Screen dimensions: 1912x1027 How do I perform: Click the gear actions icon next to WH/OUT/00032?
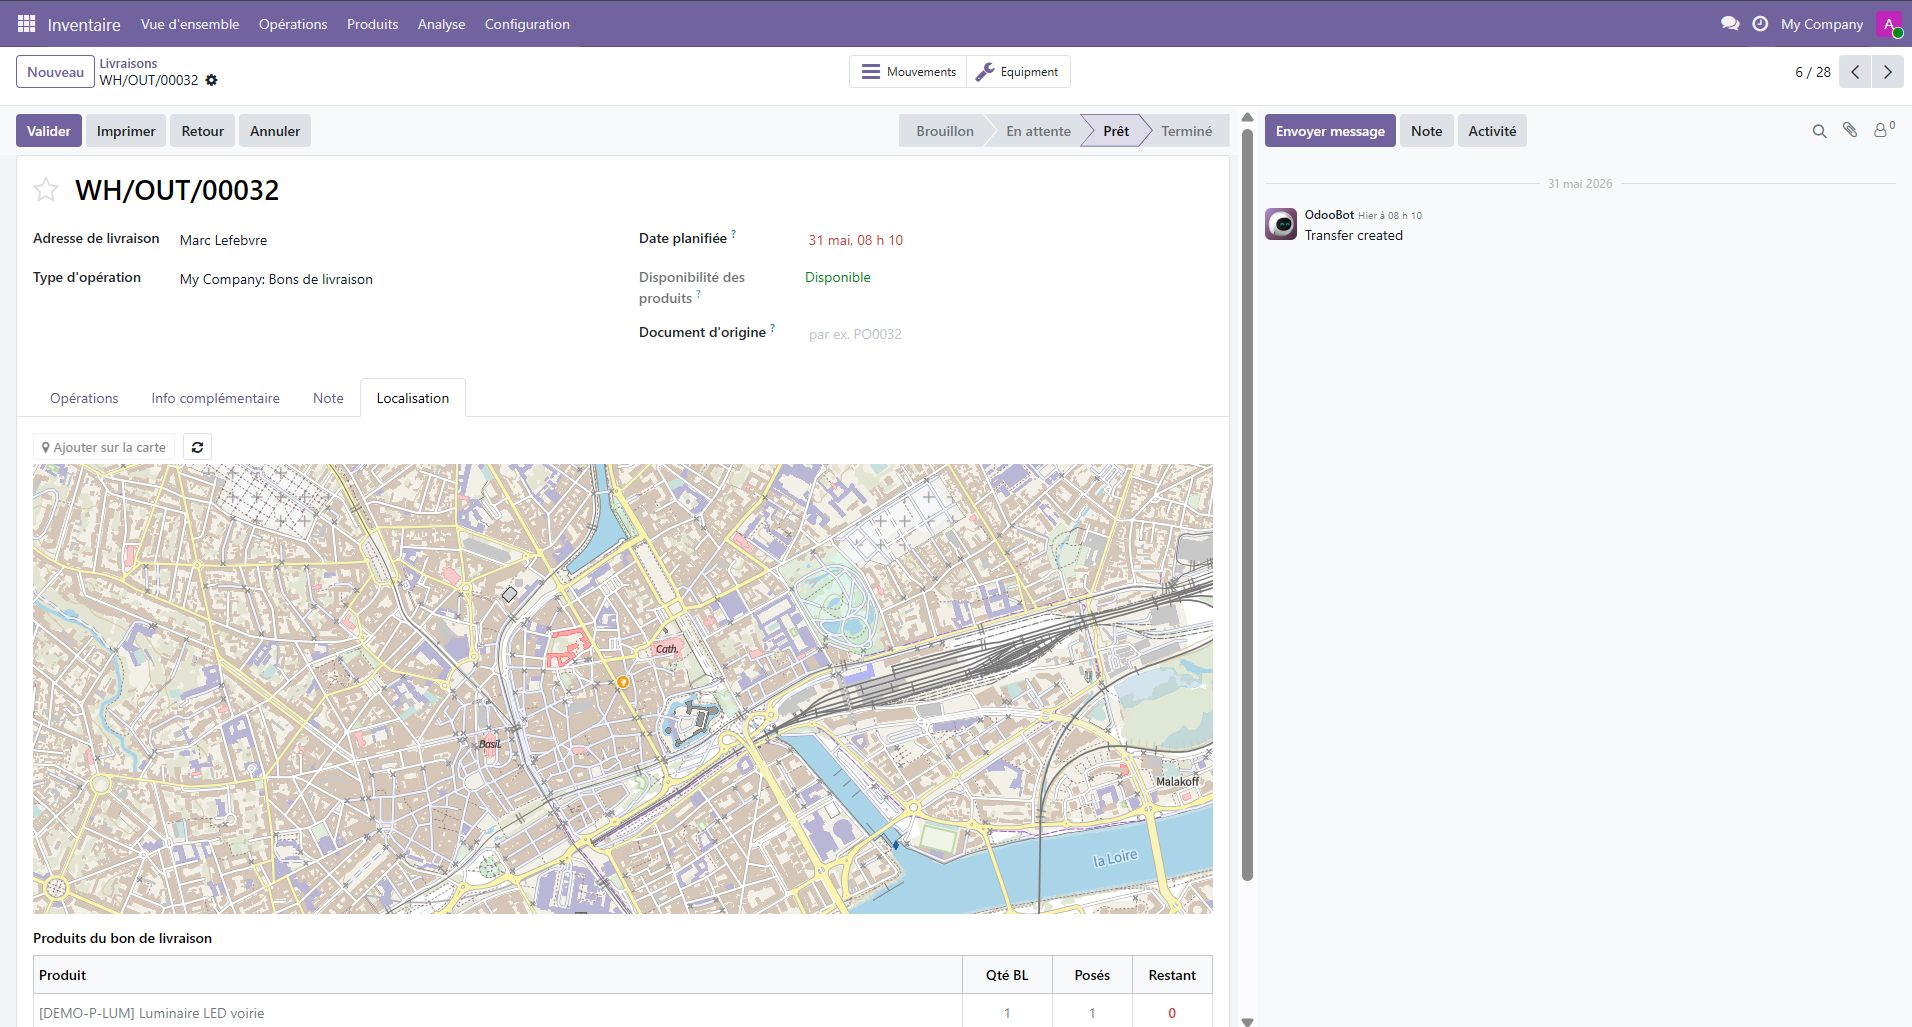(x=211, y=80)
